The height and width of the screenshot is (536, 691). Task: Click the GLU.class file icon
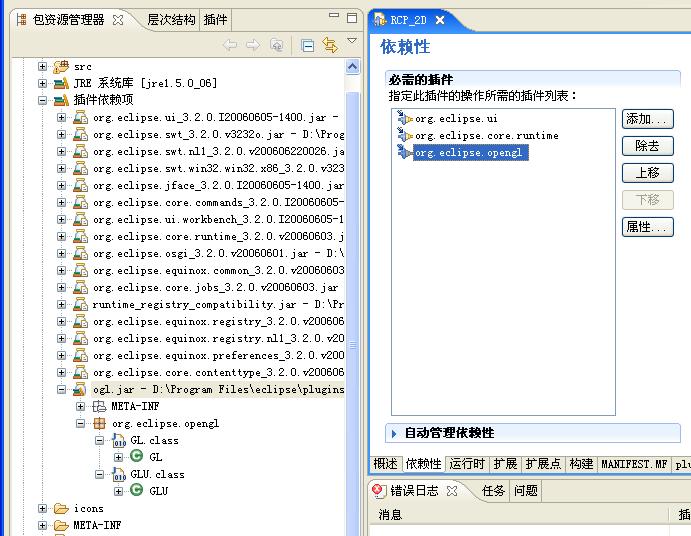tap(119, 474)
